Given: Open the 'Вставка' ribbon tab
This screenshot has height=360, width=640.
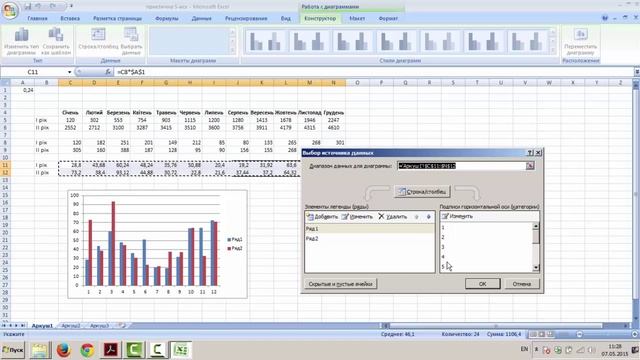Looking at the screenshot, I should pos(70,18).
